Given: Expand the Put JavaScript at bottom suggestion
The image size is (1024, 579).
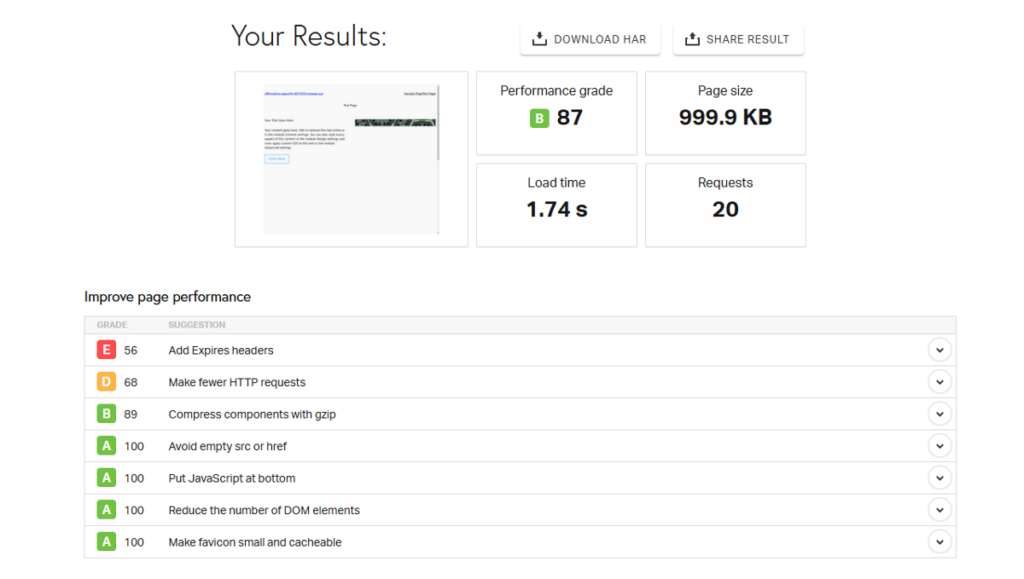Looking at the screenshot, I should (940, 478).
